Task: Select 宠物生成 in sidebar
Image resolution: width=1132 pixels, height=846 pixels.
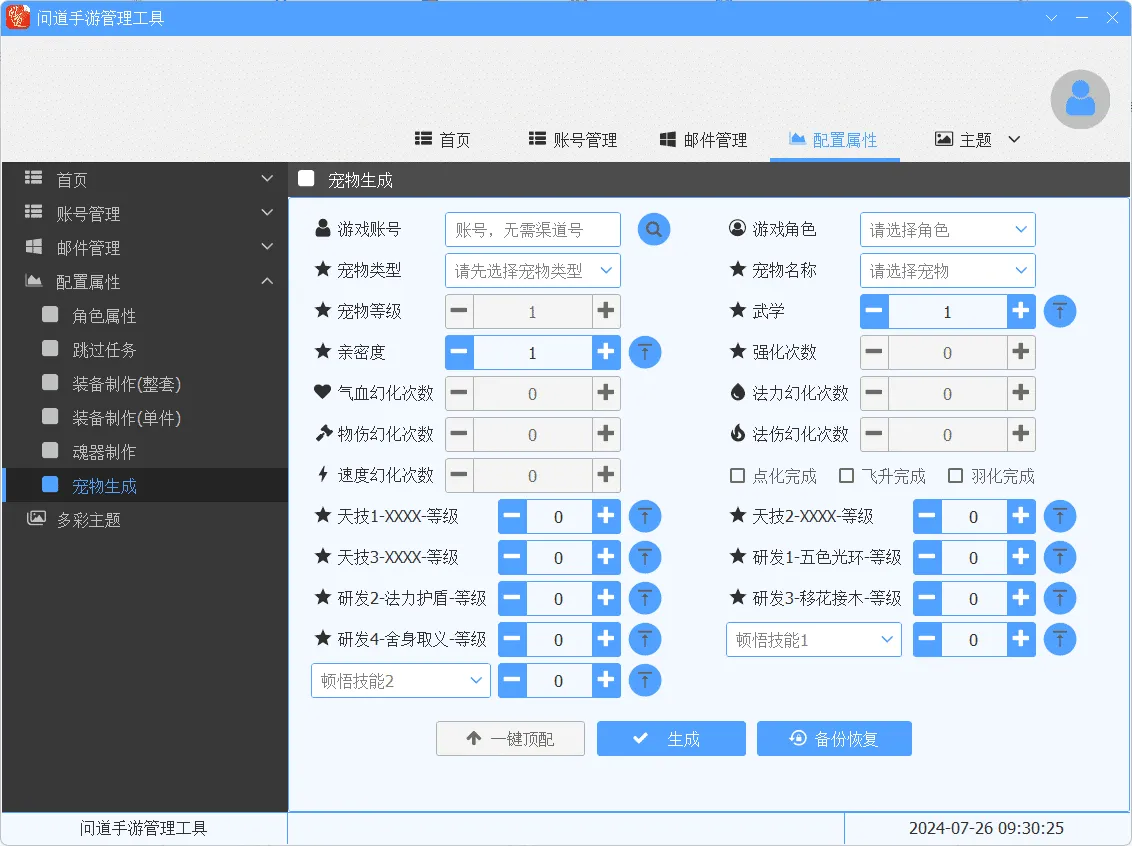Action: [144, 486]
